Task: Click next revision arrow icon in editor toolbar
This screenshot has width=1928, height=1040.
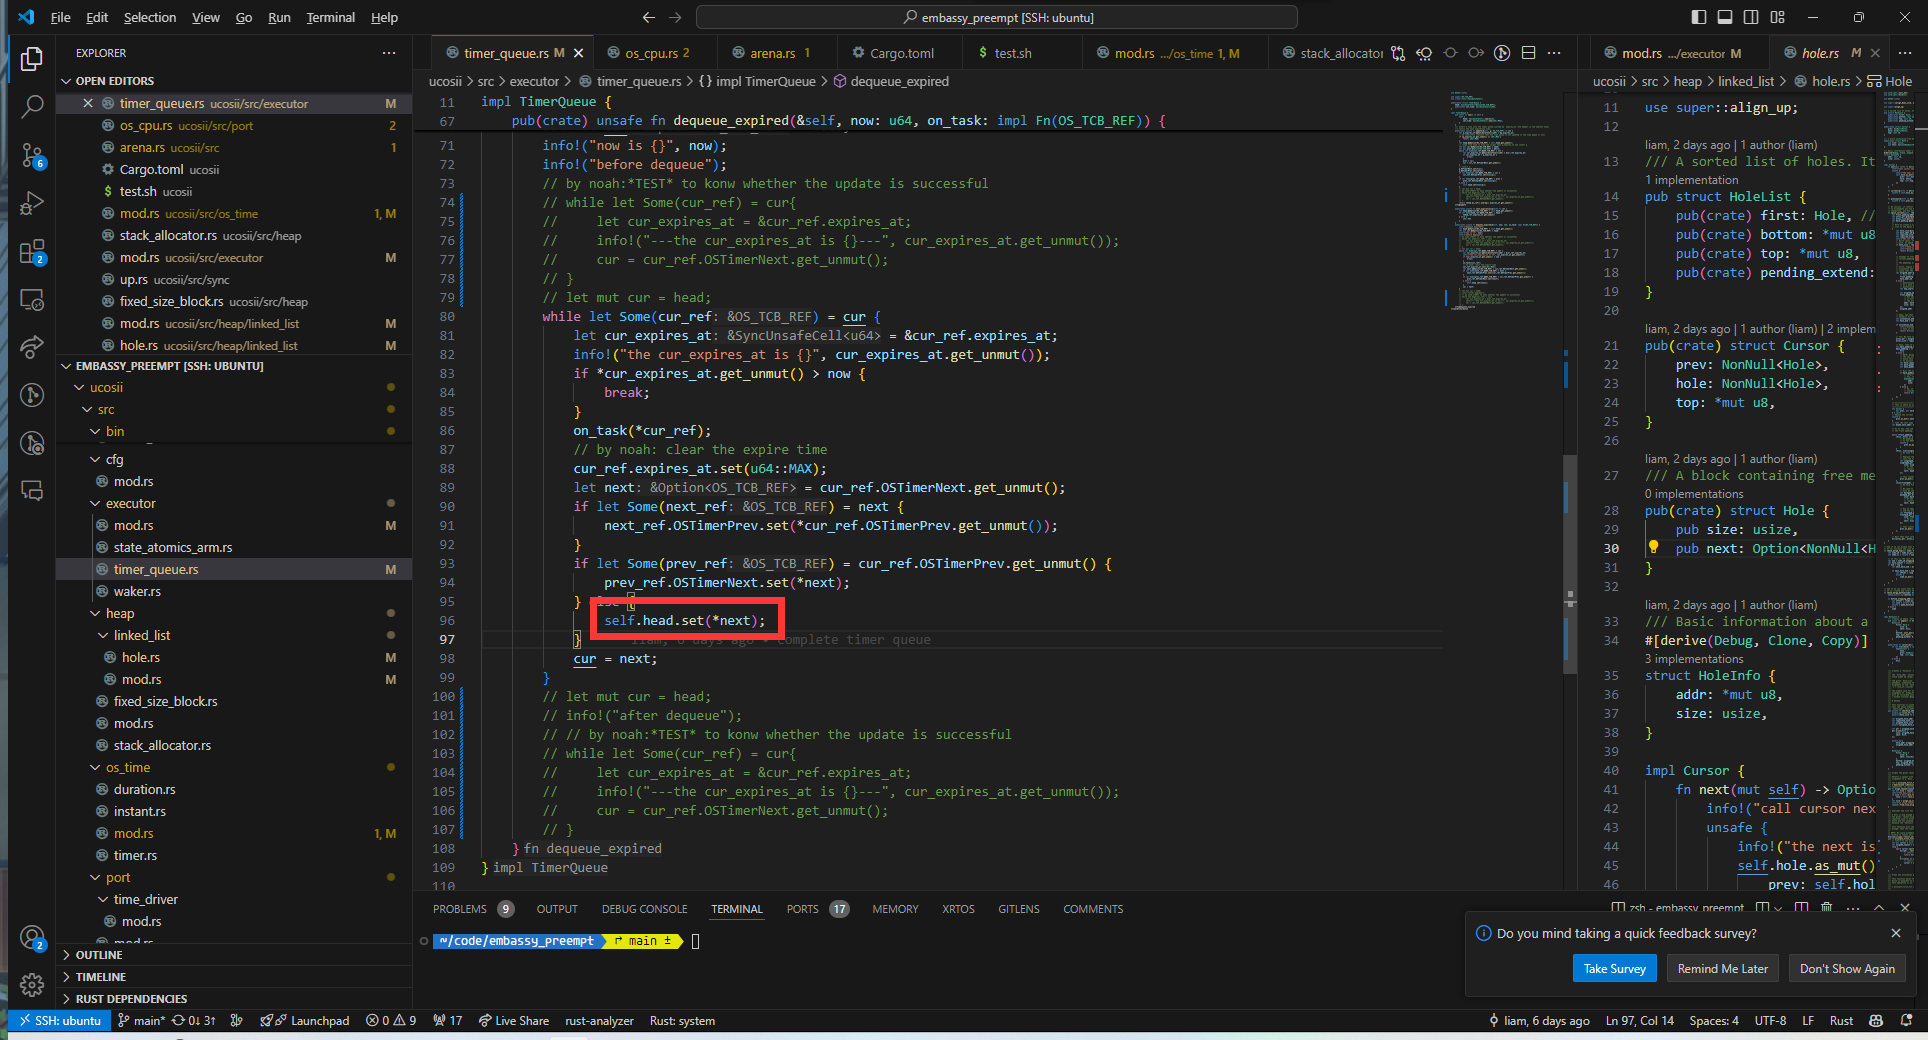Action: pyautogui.click(x=1476, y=53)
